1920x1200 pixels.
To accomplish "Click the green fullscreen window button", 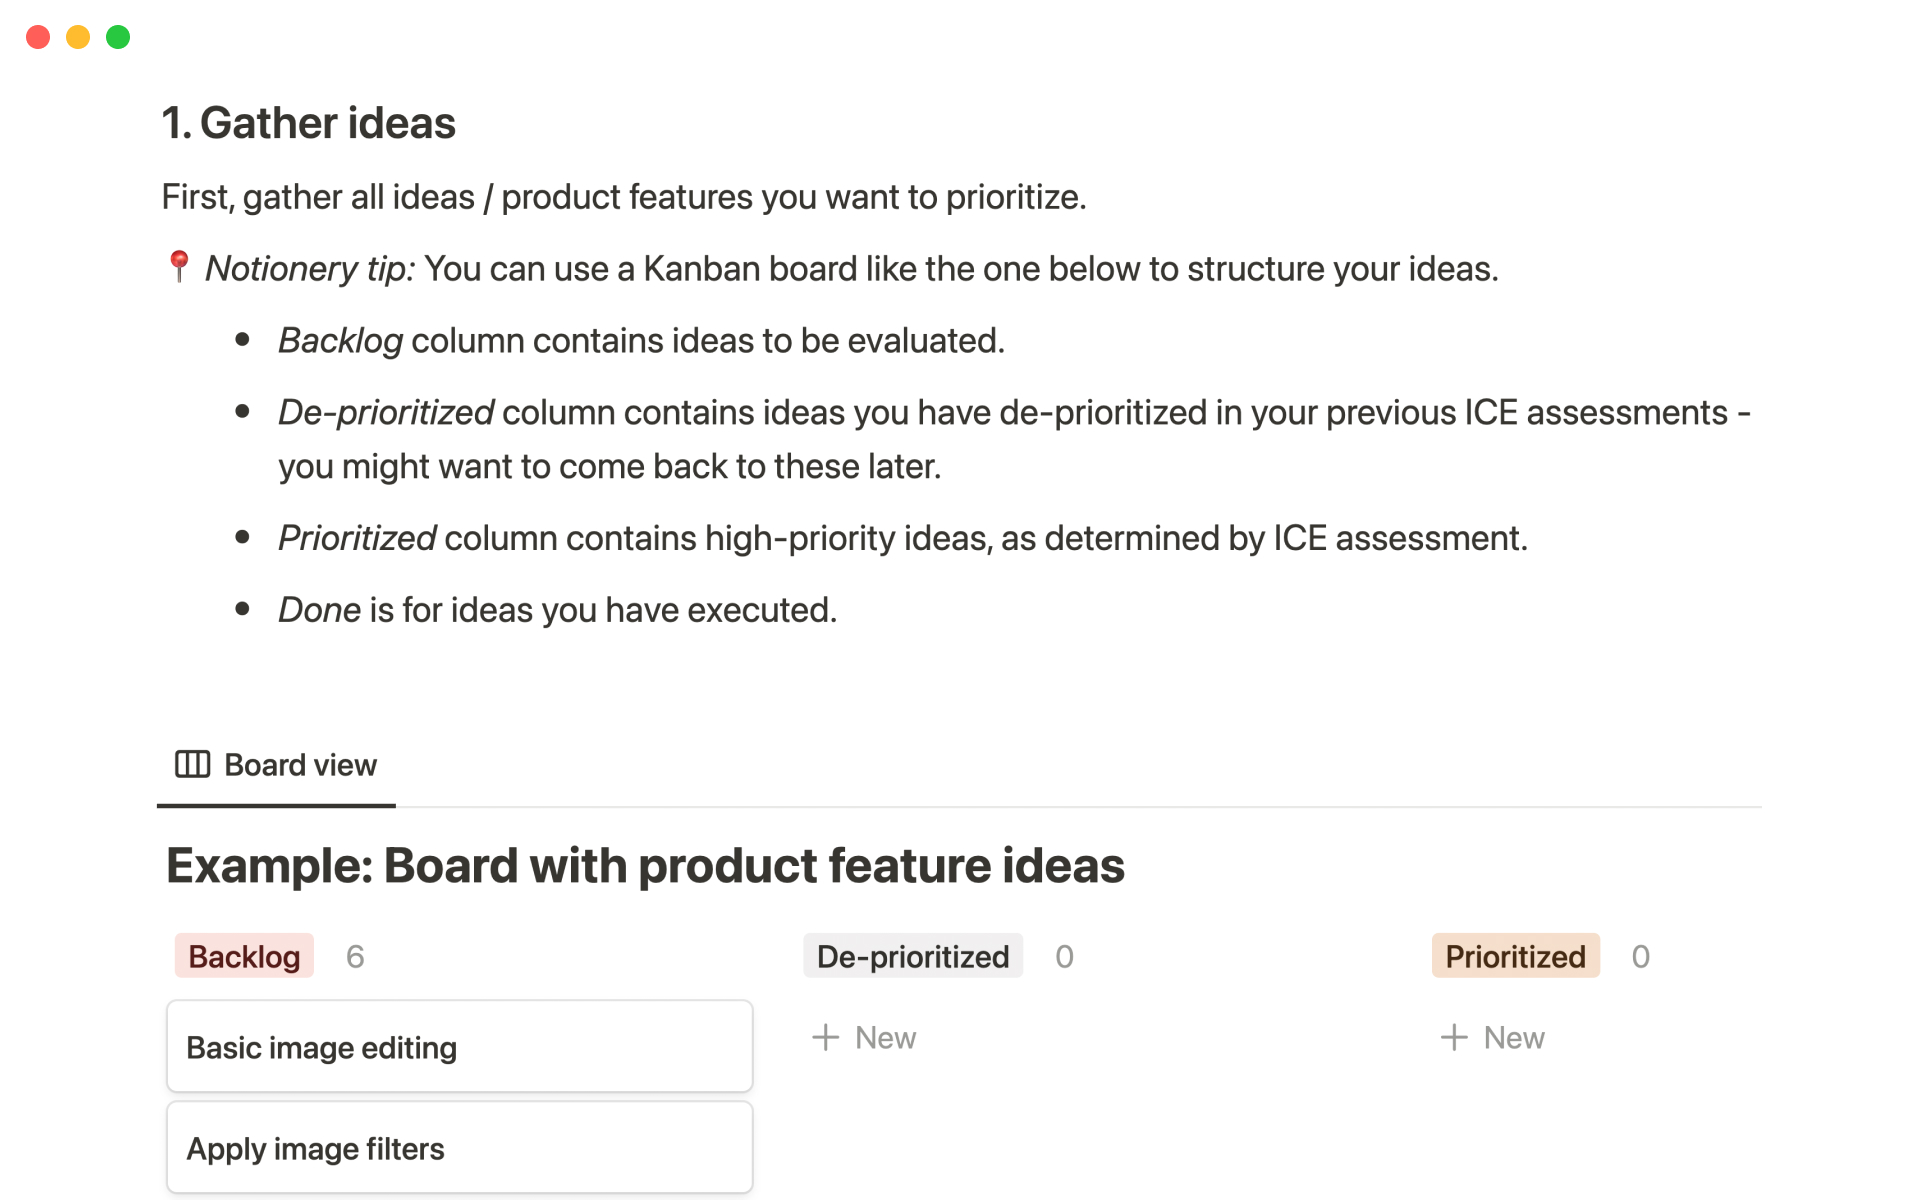I will [x=118, y=37].
